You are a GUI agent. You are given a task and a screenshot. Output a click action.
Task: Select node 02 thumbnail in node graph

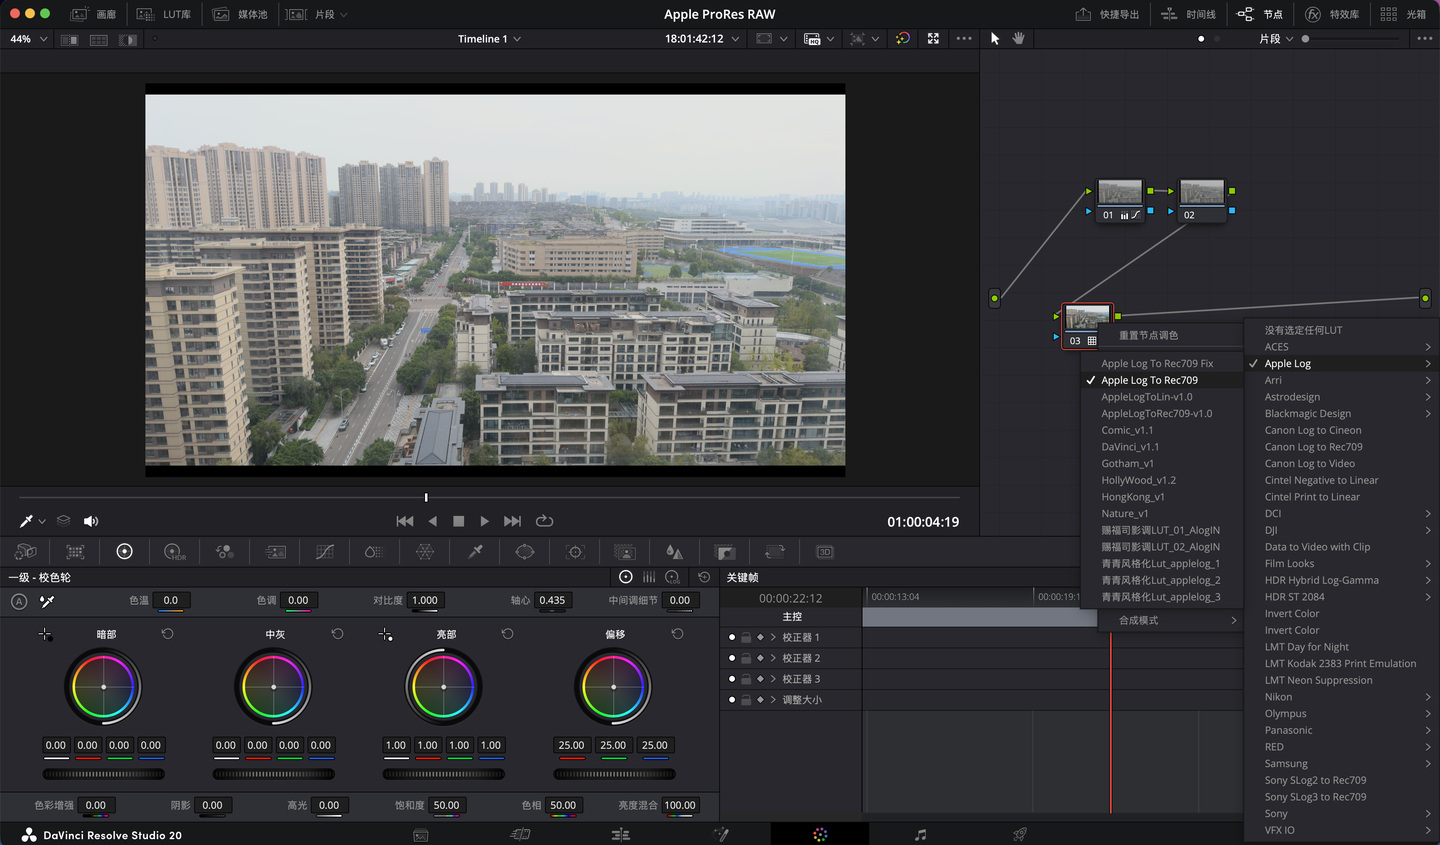[1201, 192]
